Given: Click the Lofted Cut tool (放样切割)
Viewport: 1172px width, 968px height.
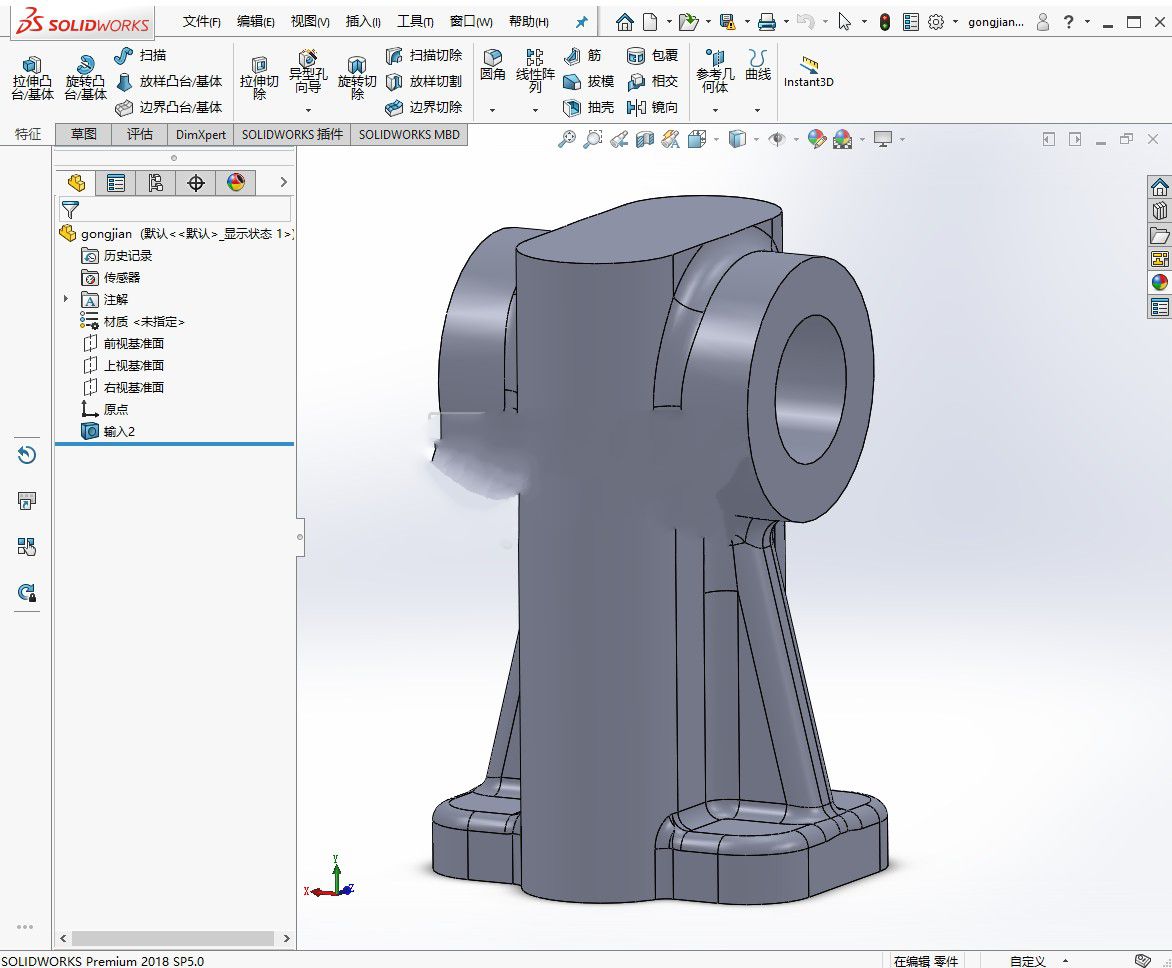Looking at the screenshot, I should click(x=424, y=81).
